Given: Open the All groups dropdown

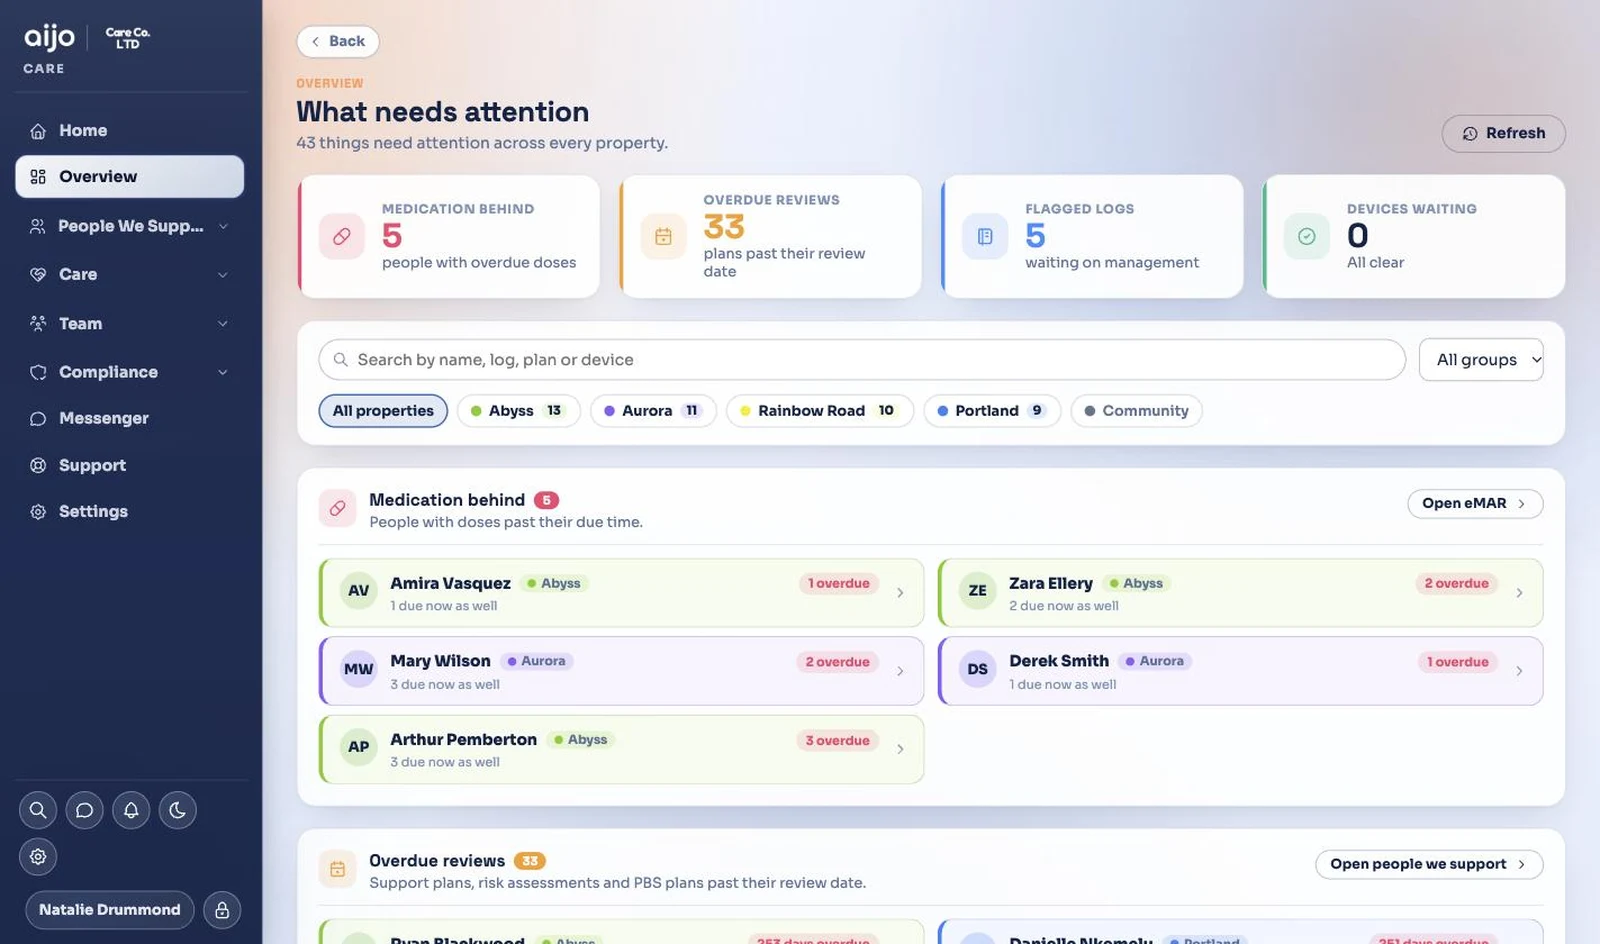Looking at the screenshot, I should click(1481, 360).
